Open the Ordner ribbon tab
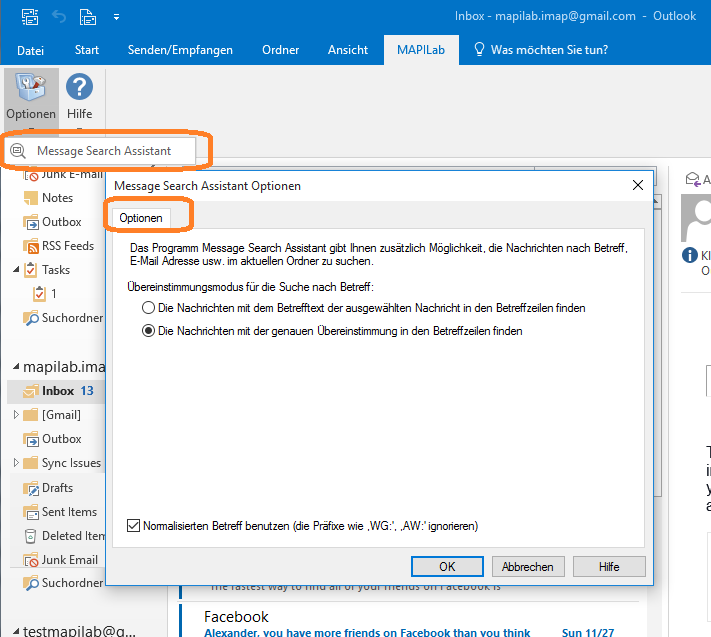 tap(280, 50)
